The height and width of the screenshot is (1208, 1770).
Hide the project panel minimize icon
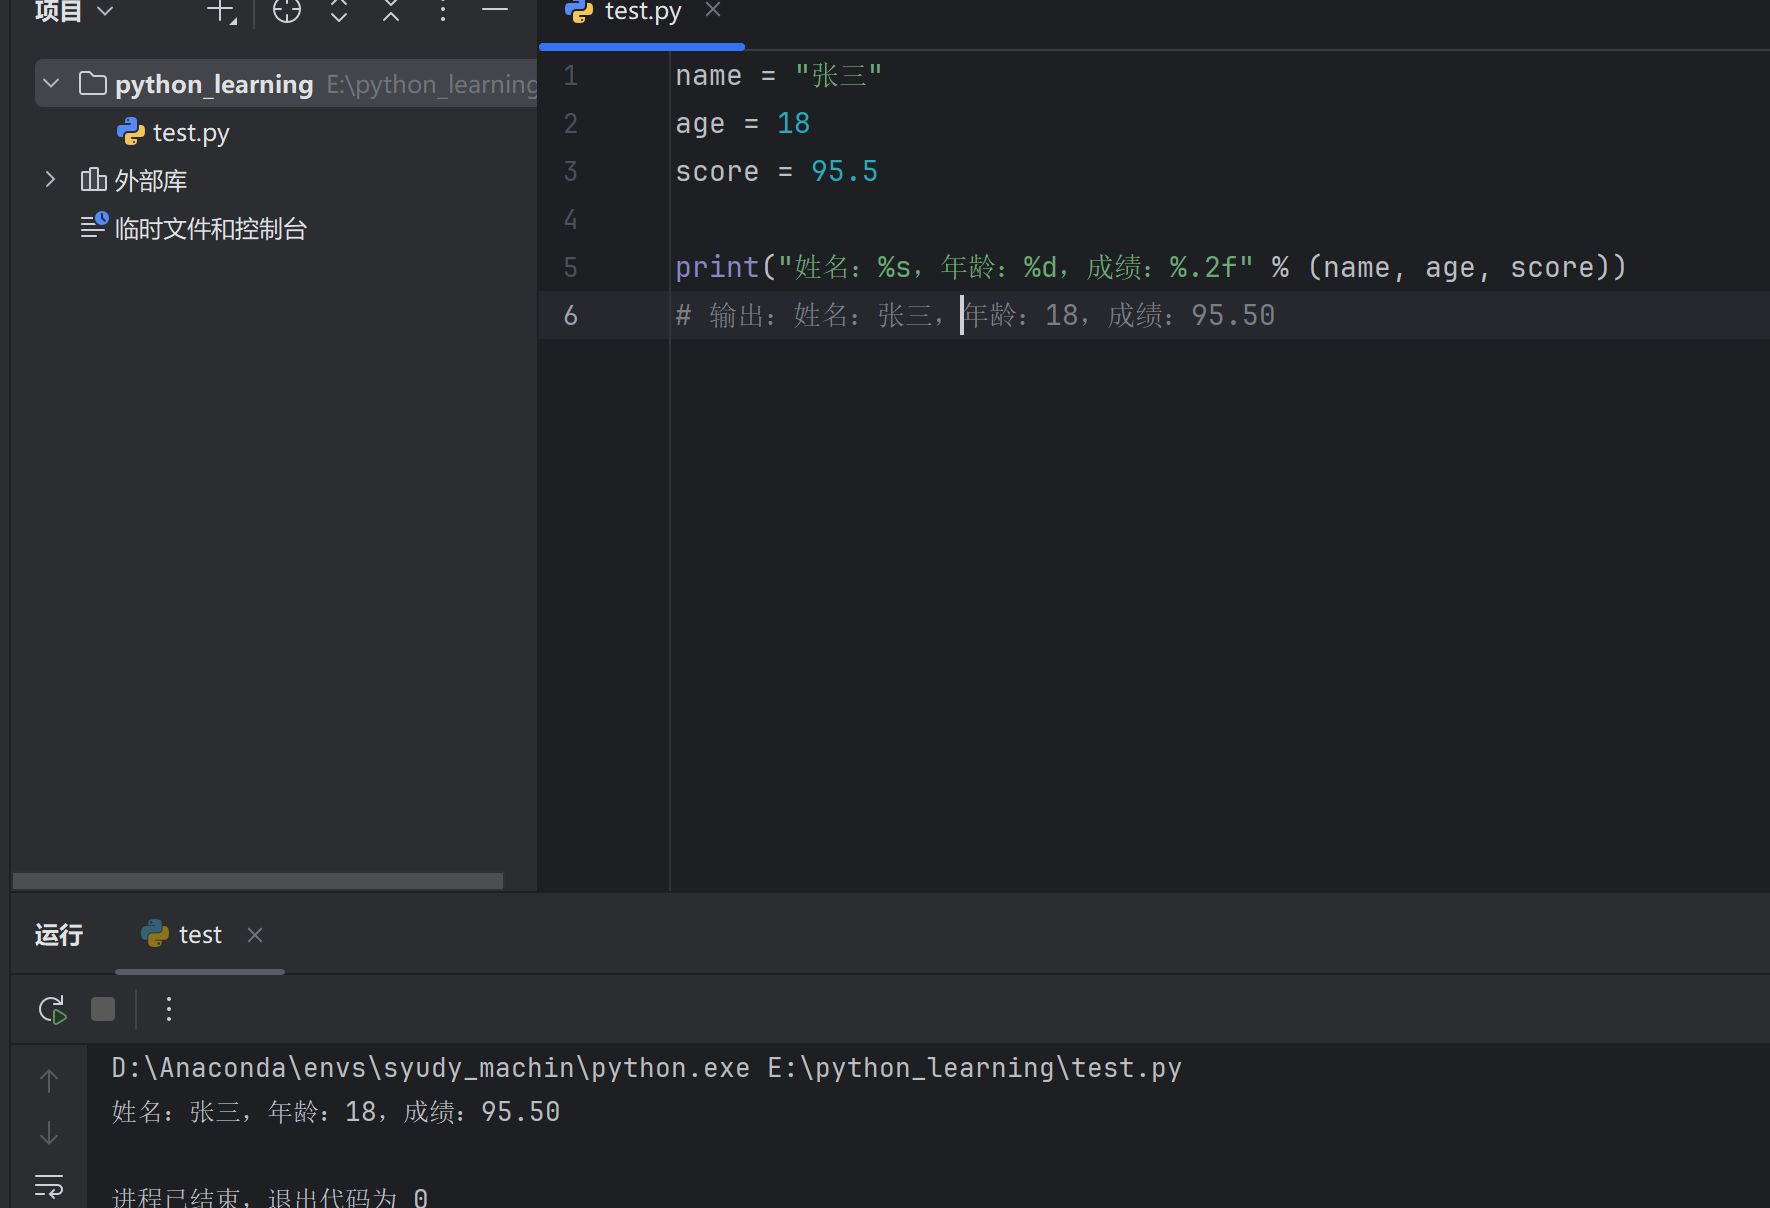[495, 10]
